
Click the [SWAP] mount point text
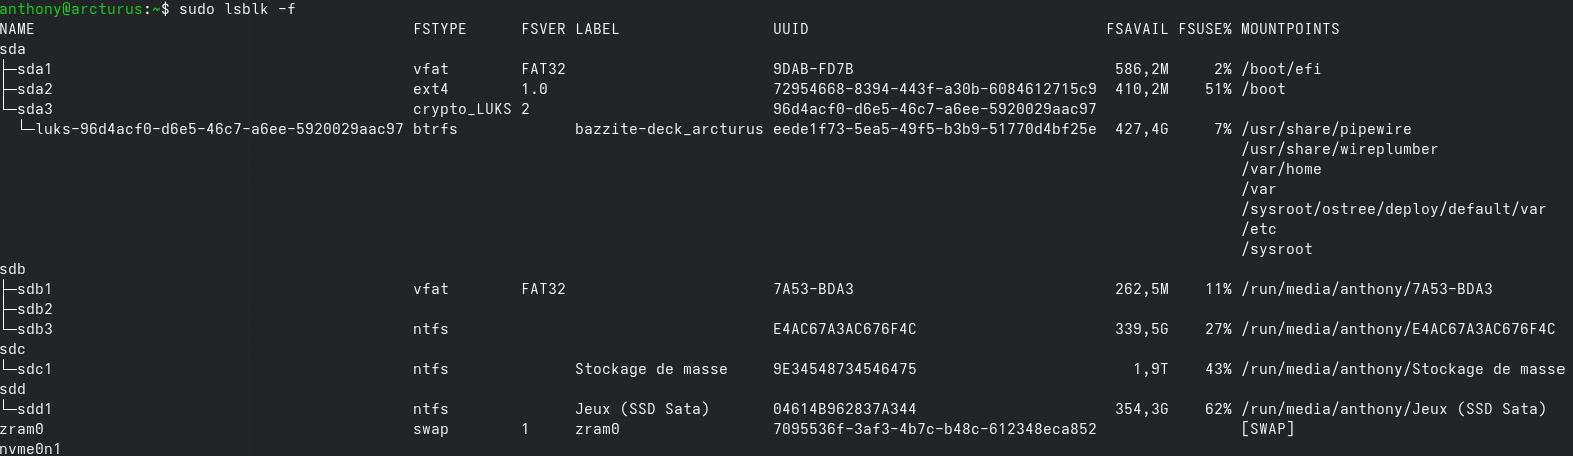1267,429
